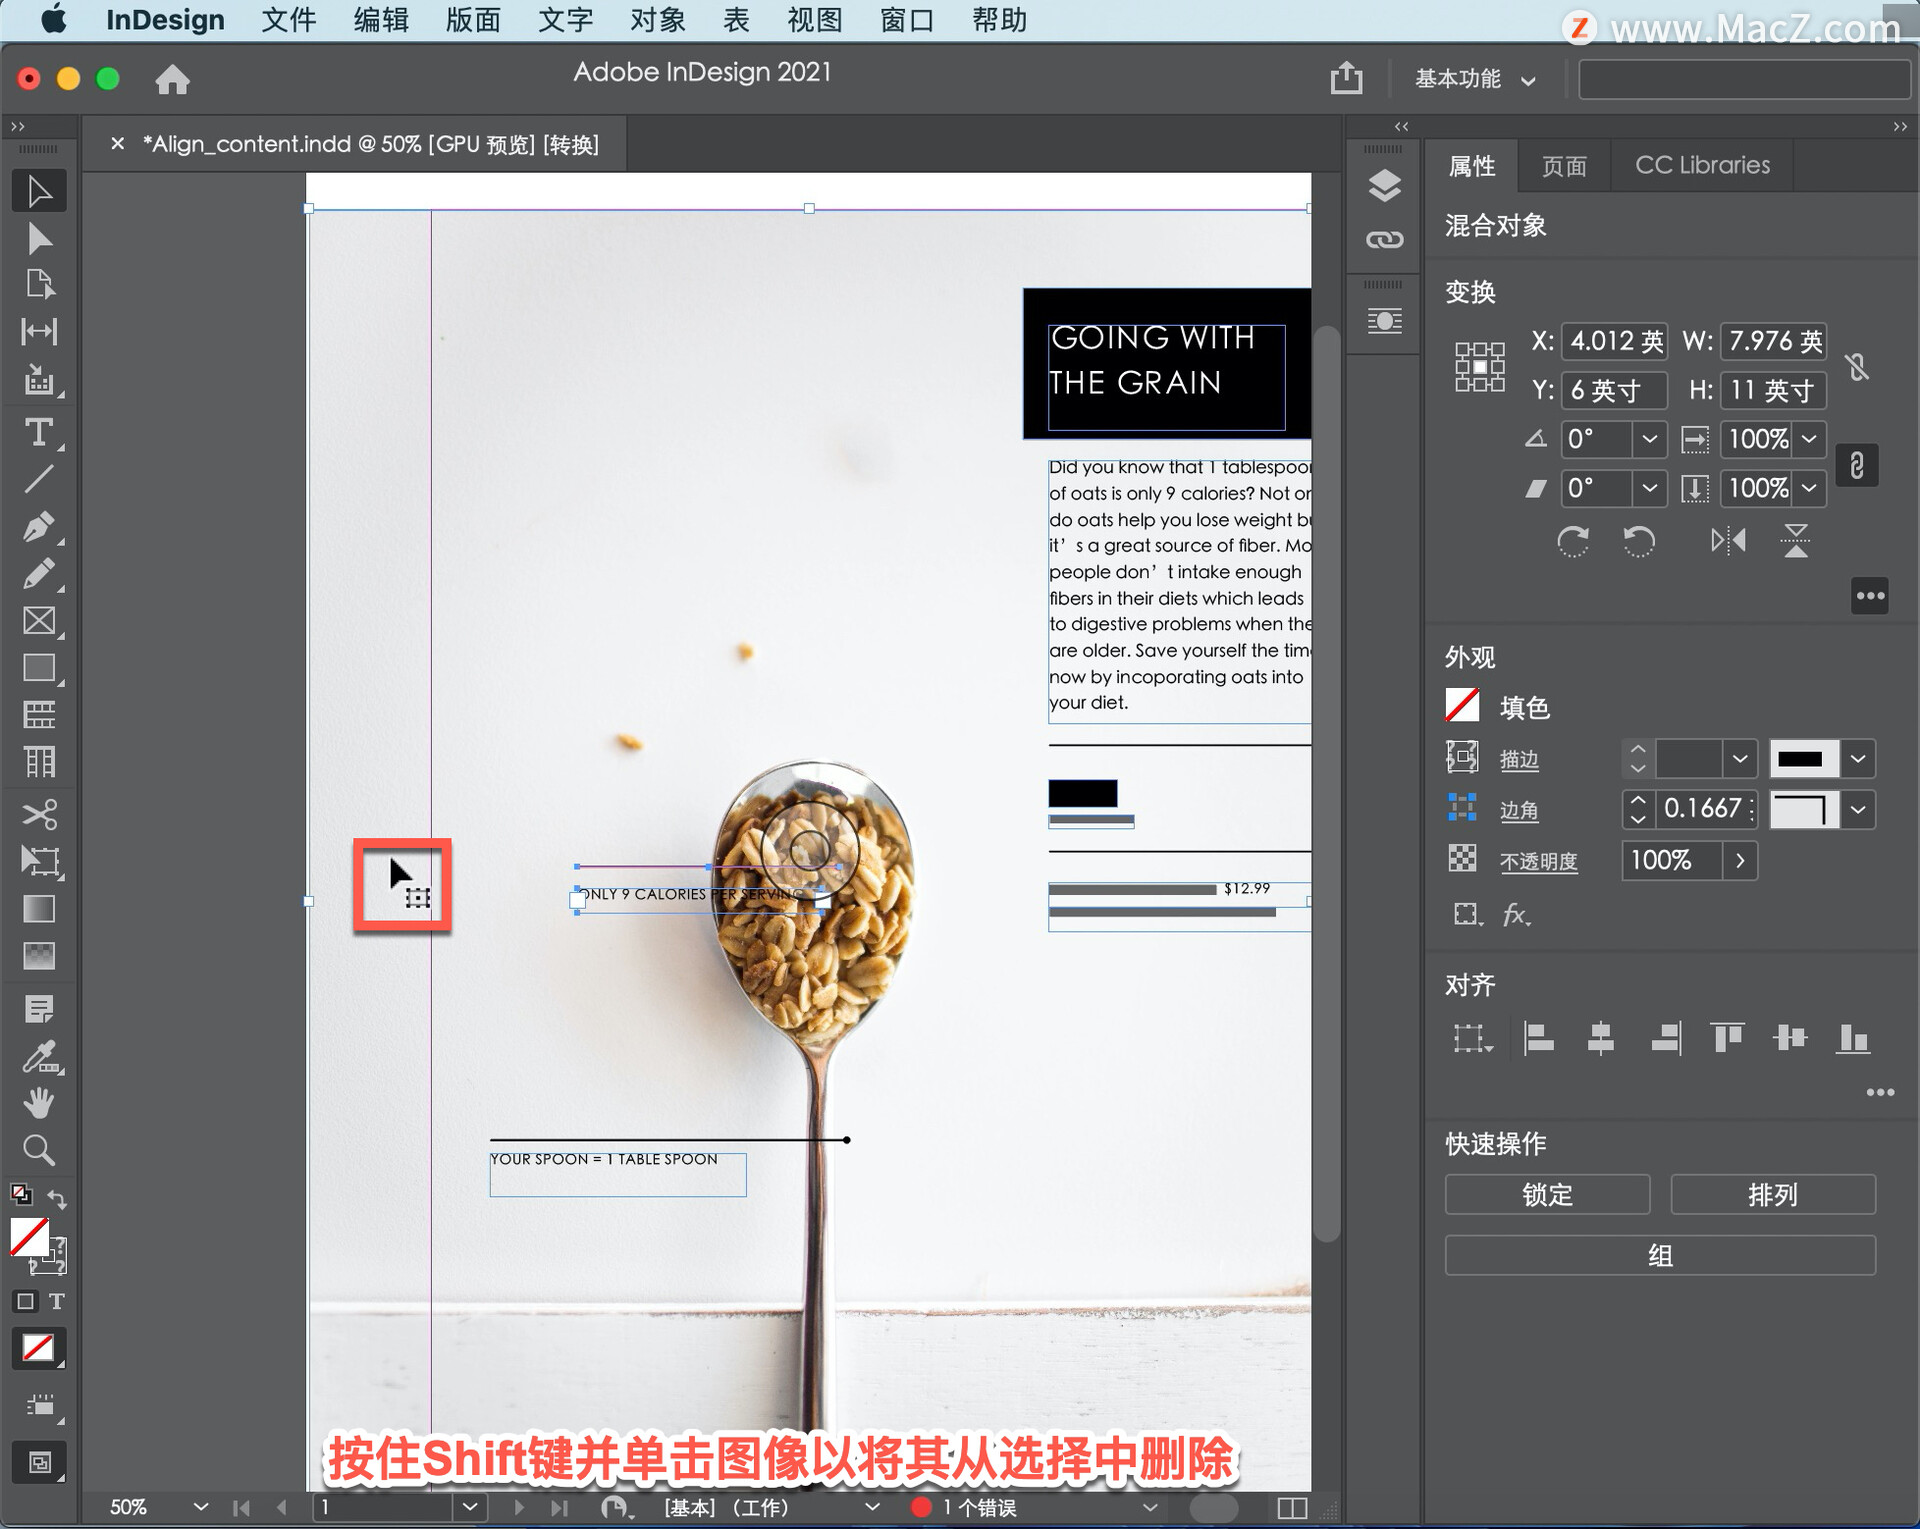Screen dimensions: 1920x1529
Task: Pick the Eyedropper tool
Action: point(39,1057)
